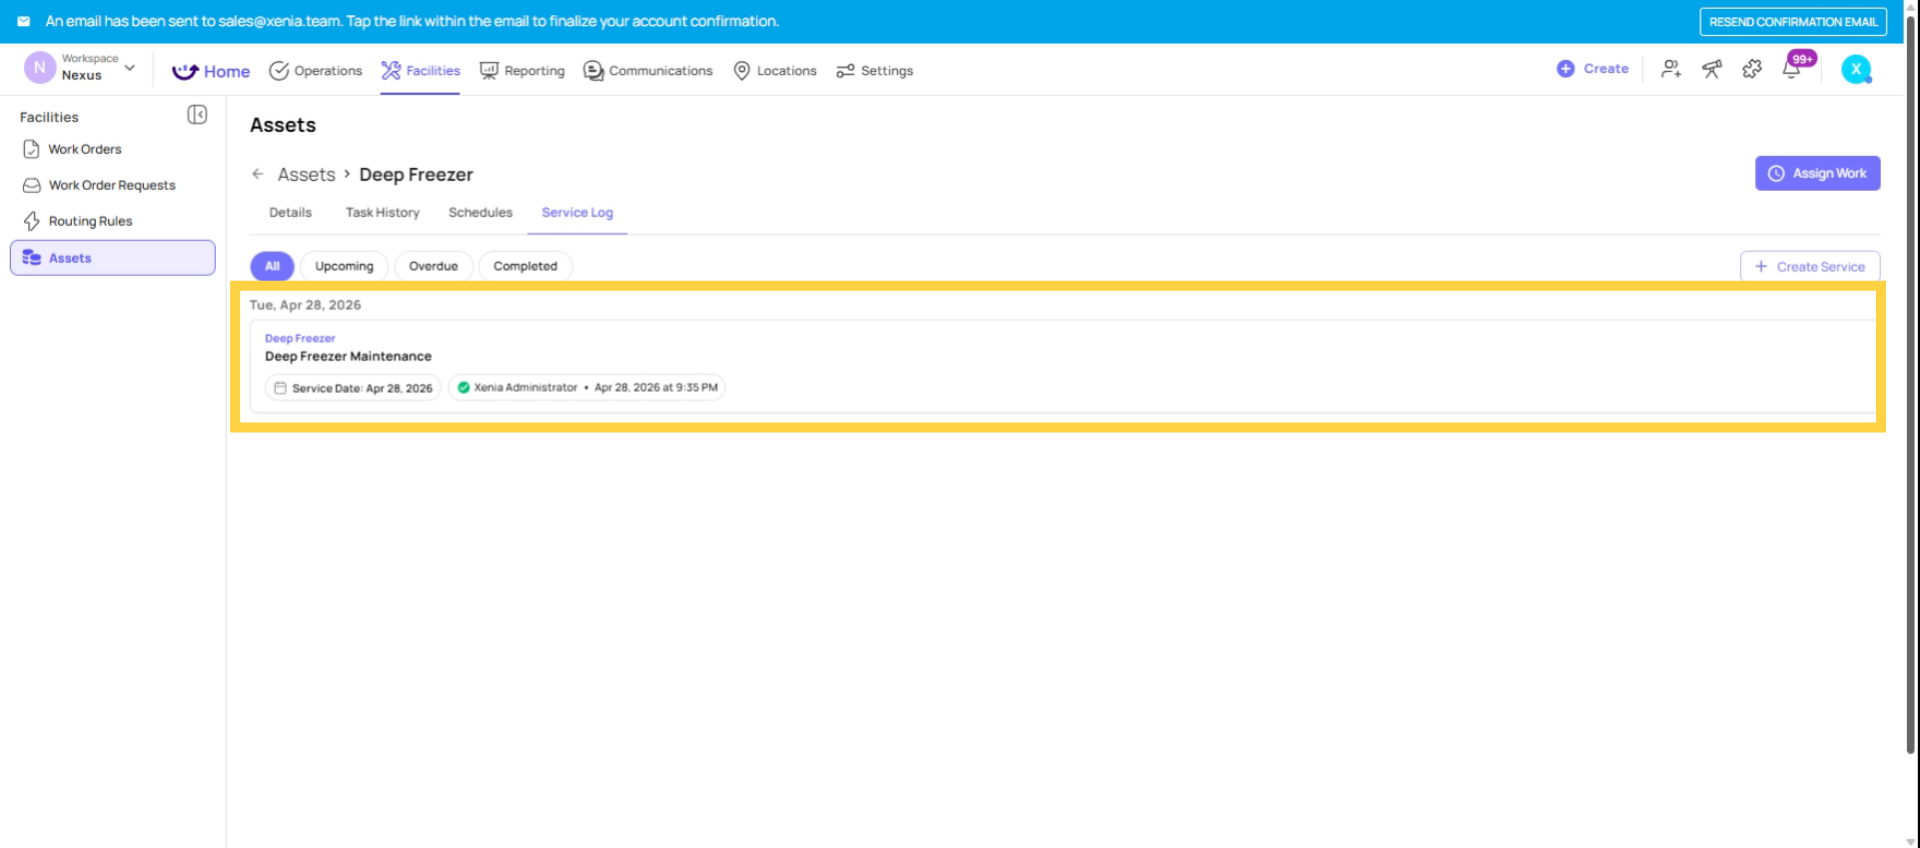Open the Reporting menu
1920x848 pixels.
point(522,71)
